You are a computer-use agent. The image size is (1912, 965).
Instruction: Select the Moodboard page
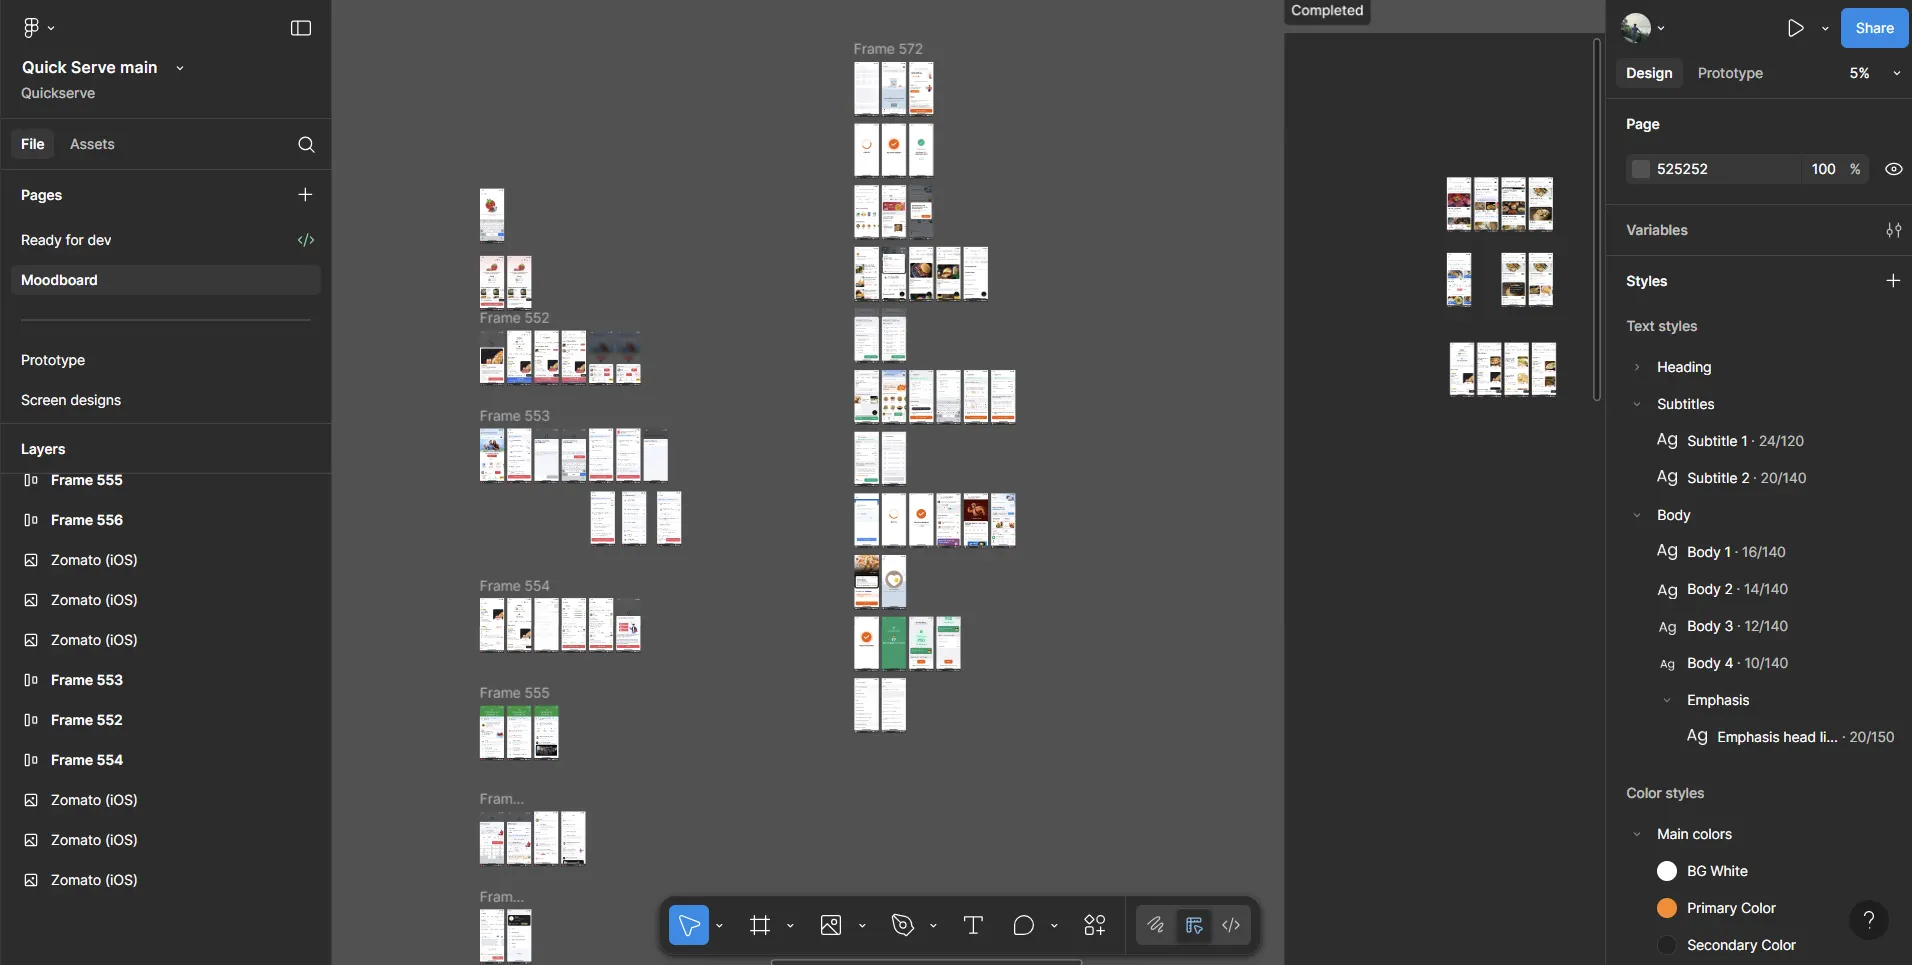click(x=166, y=280)
